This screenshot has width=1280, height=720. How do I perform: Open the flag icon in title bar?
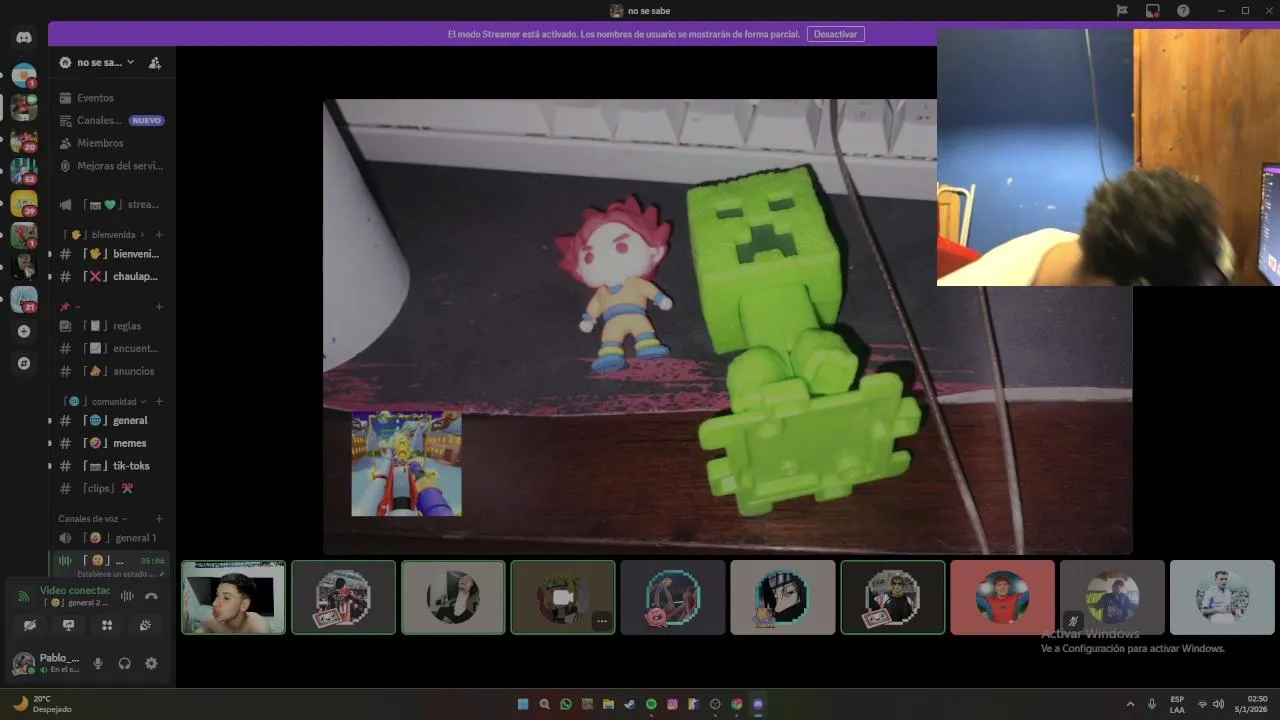(x=1122, y=11)
